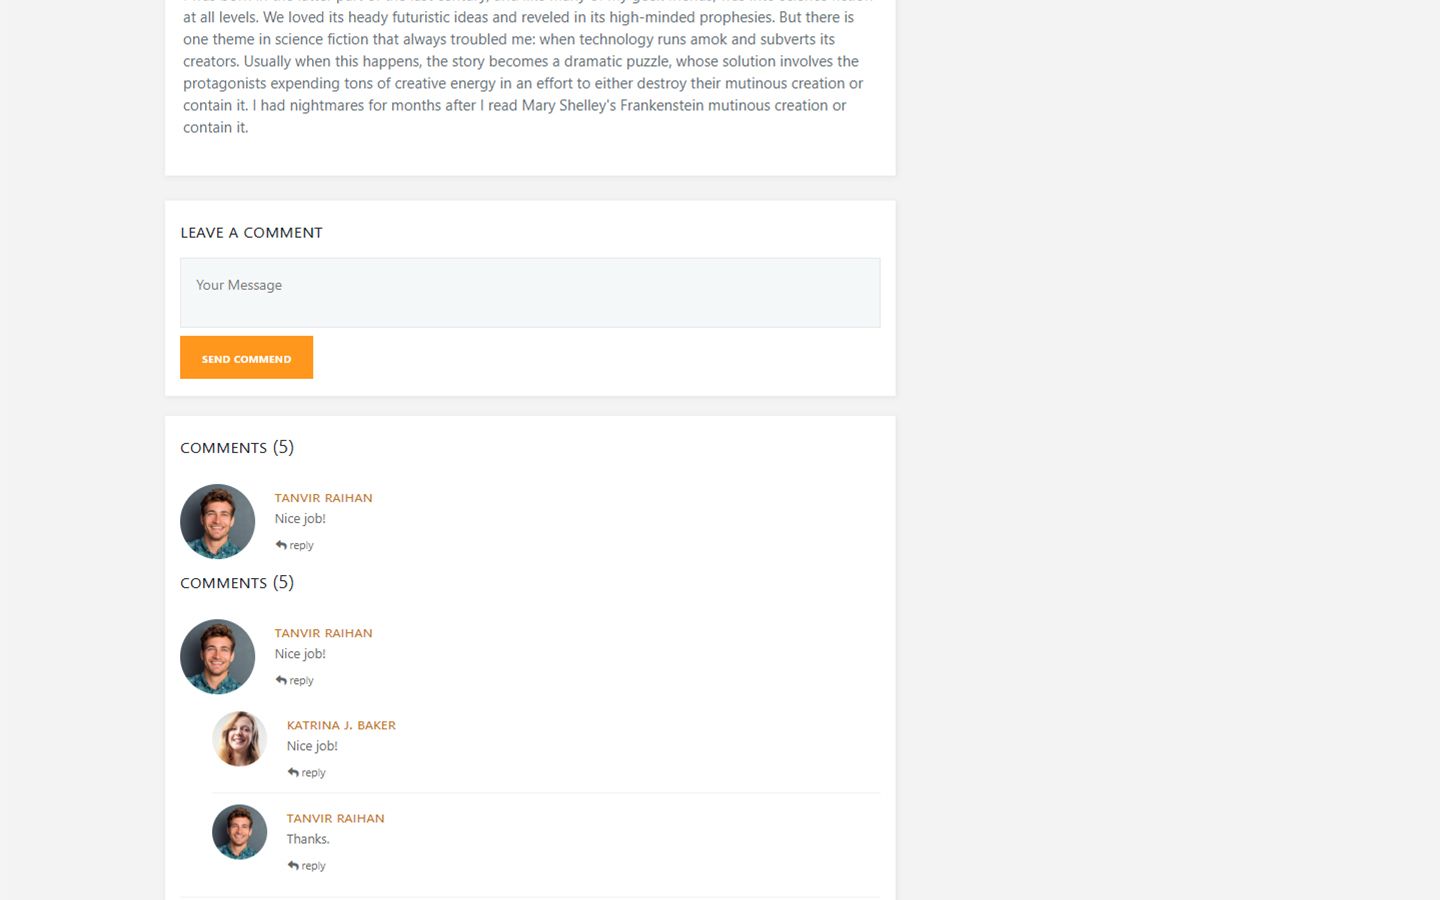Click Tanvir Raihan's name under second Comments heading
This screenshot has width=1440, height=900.
tap(323, 633)
